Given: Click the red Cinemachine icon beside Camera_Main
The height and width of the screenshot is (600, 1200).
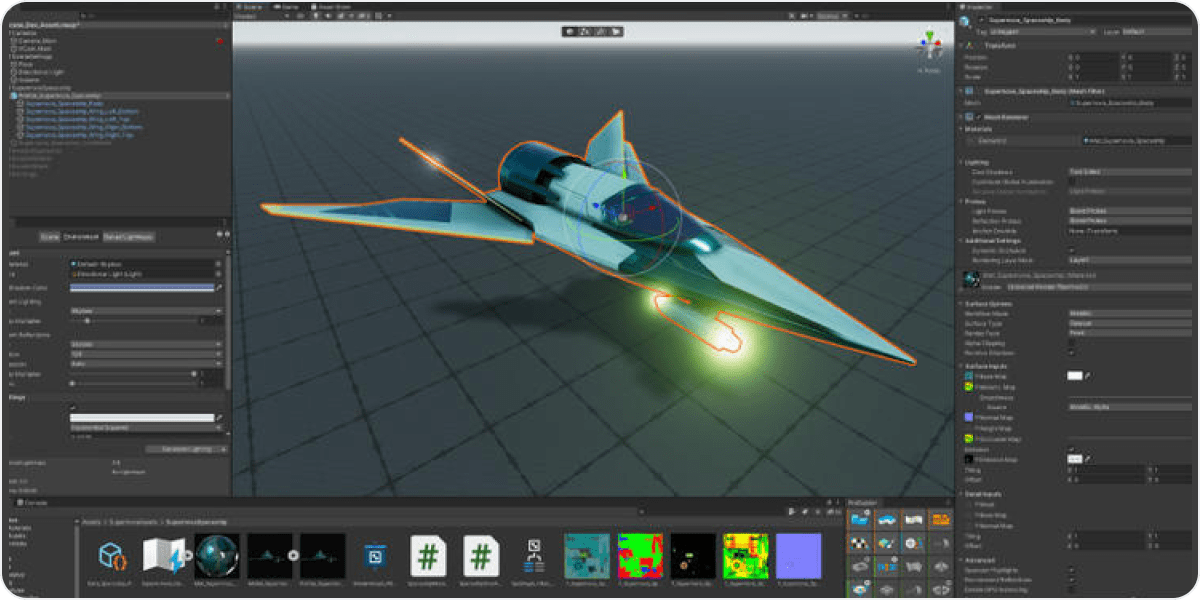Looking at the screenshot, I should [219, 41].
